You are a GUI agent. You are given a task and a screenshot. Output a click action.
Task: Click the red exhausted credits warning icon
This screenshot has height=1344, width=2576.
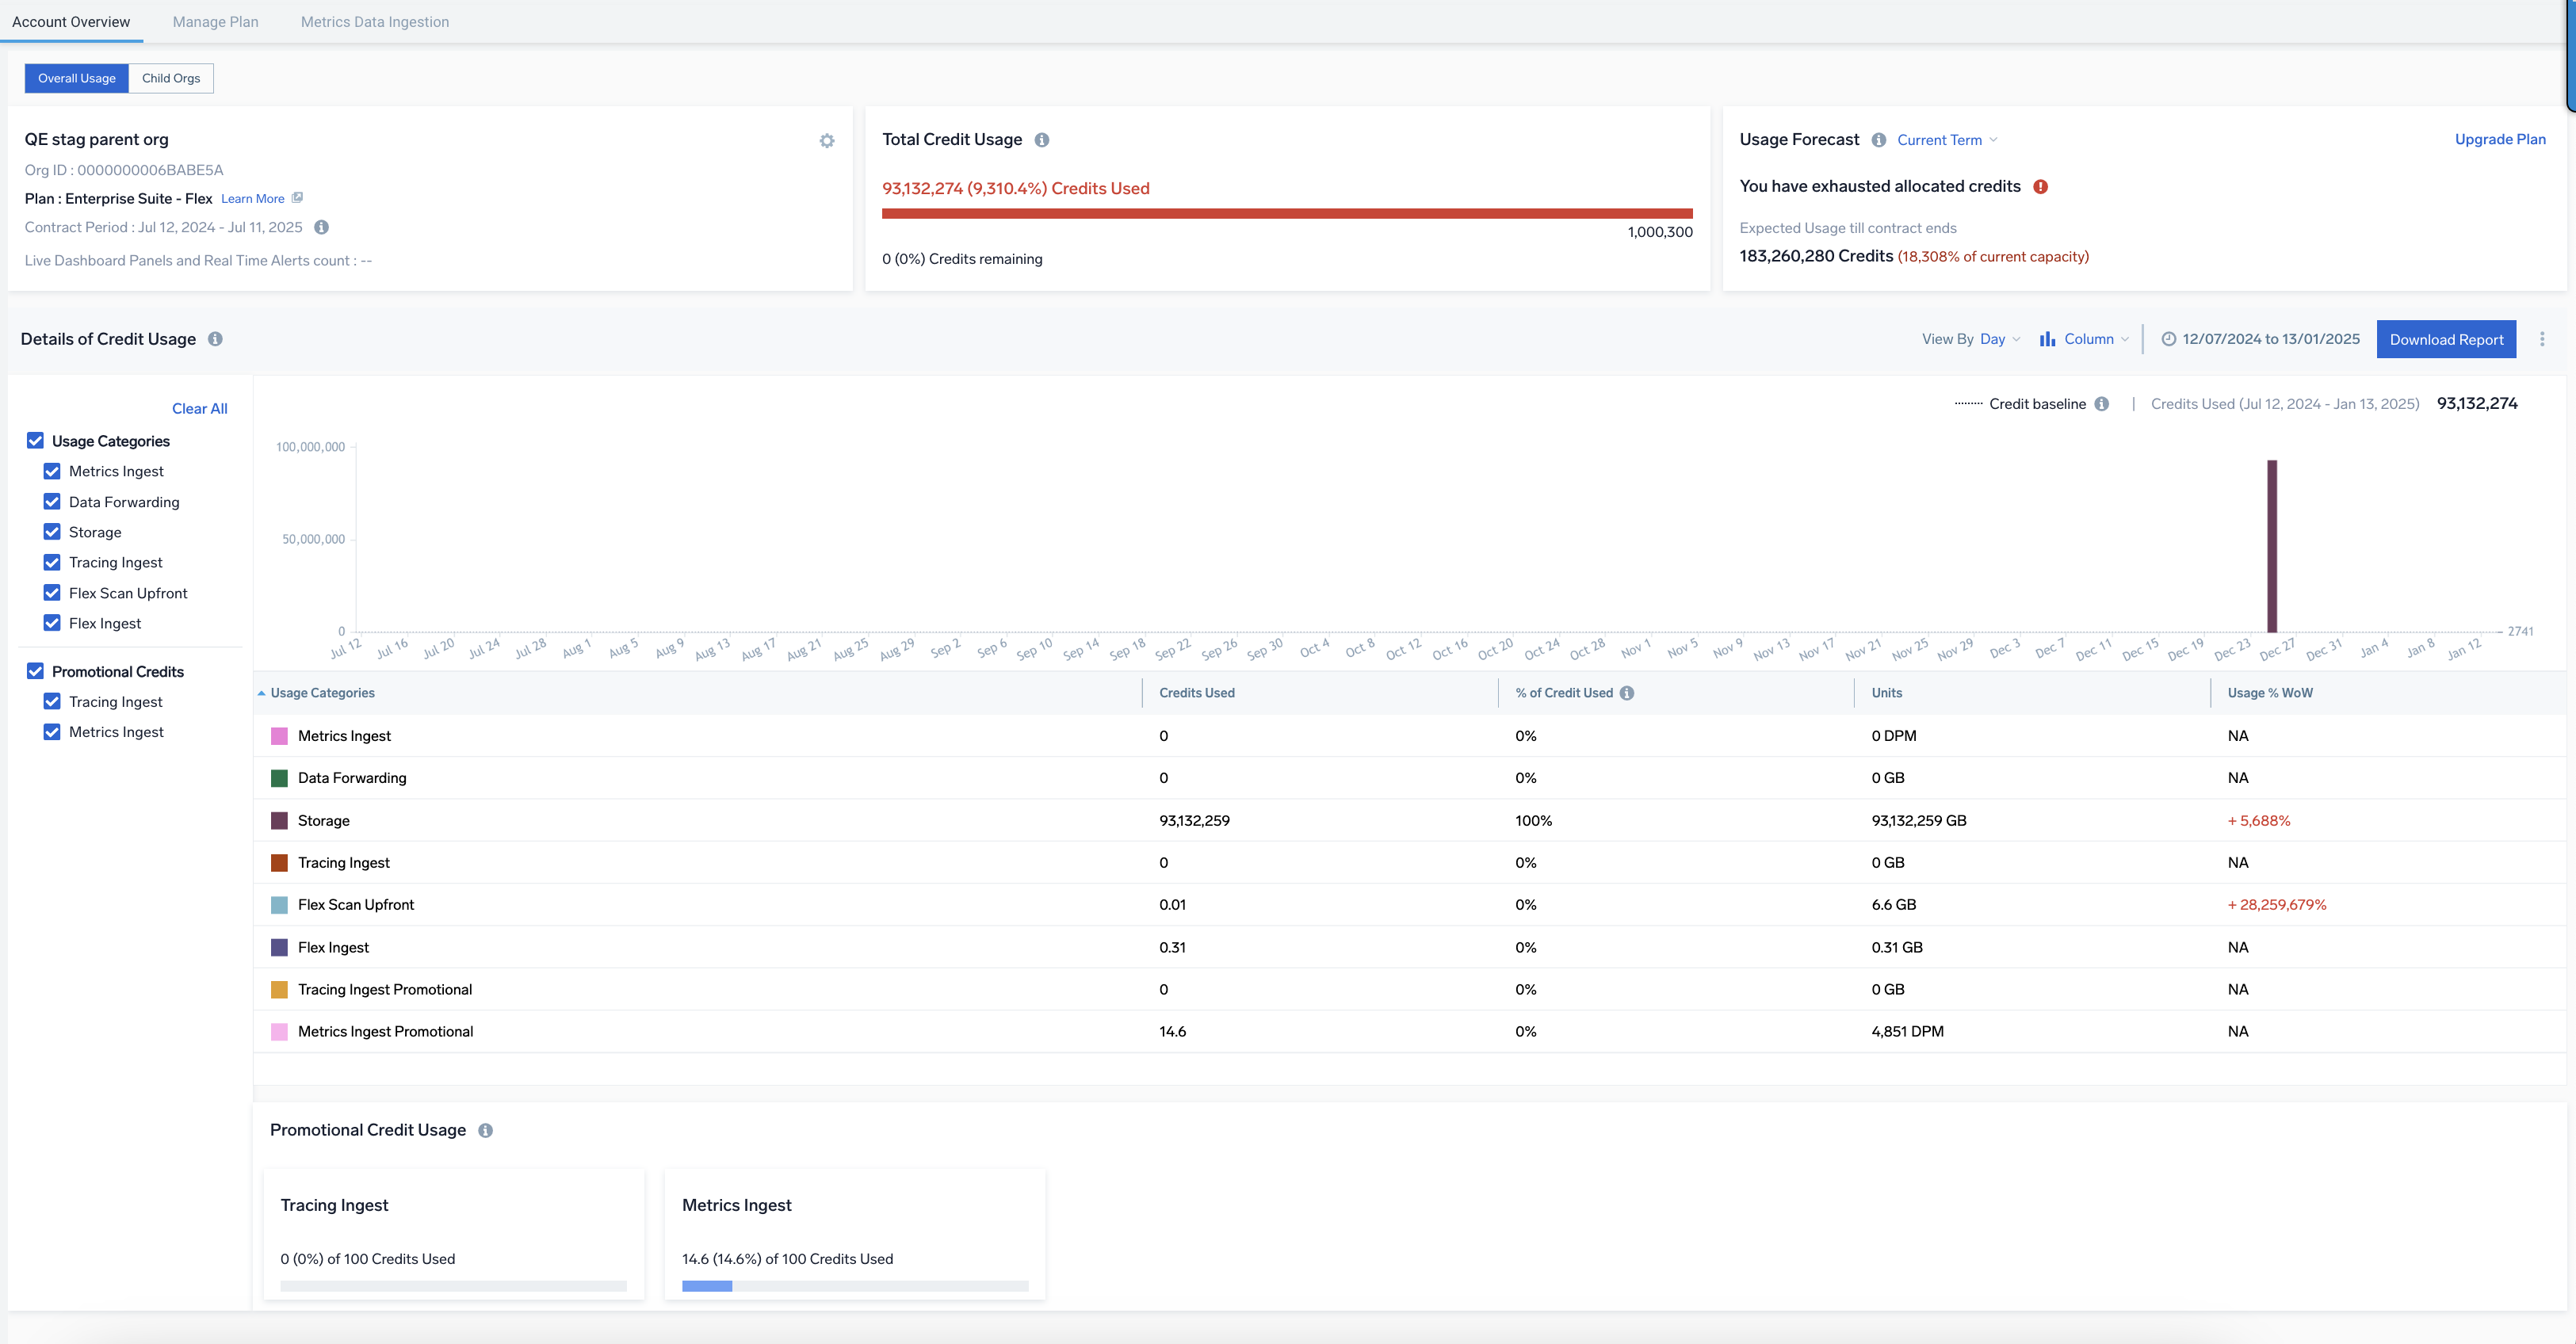2041,187
